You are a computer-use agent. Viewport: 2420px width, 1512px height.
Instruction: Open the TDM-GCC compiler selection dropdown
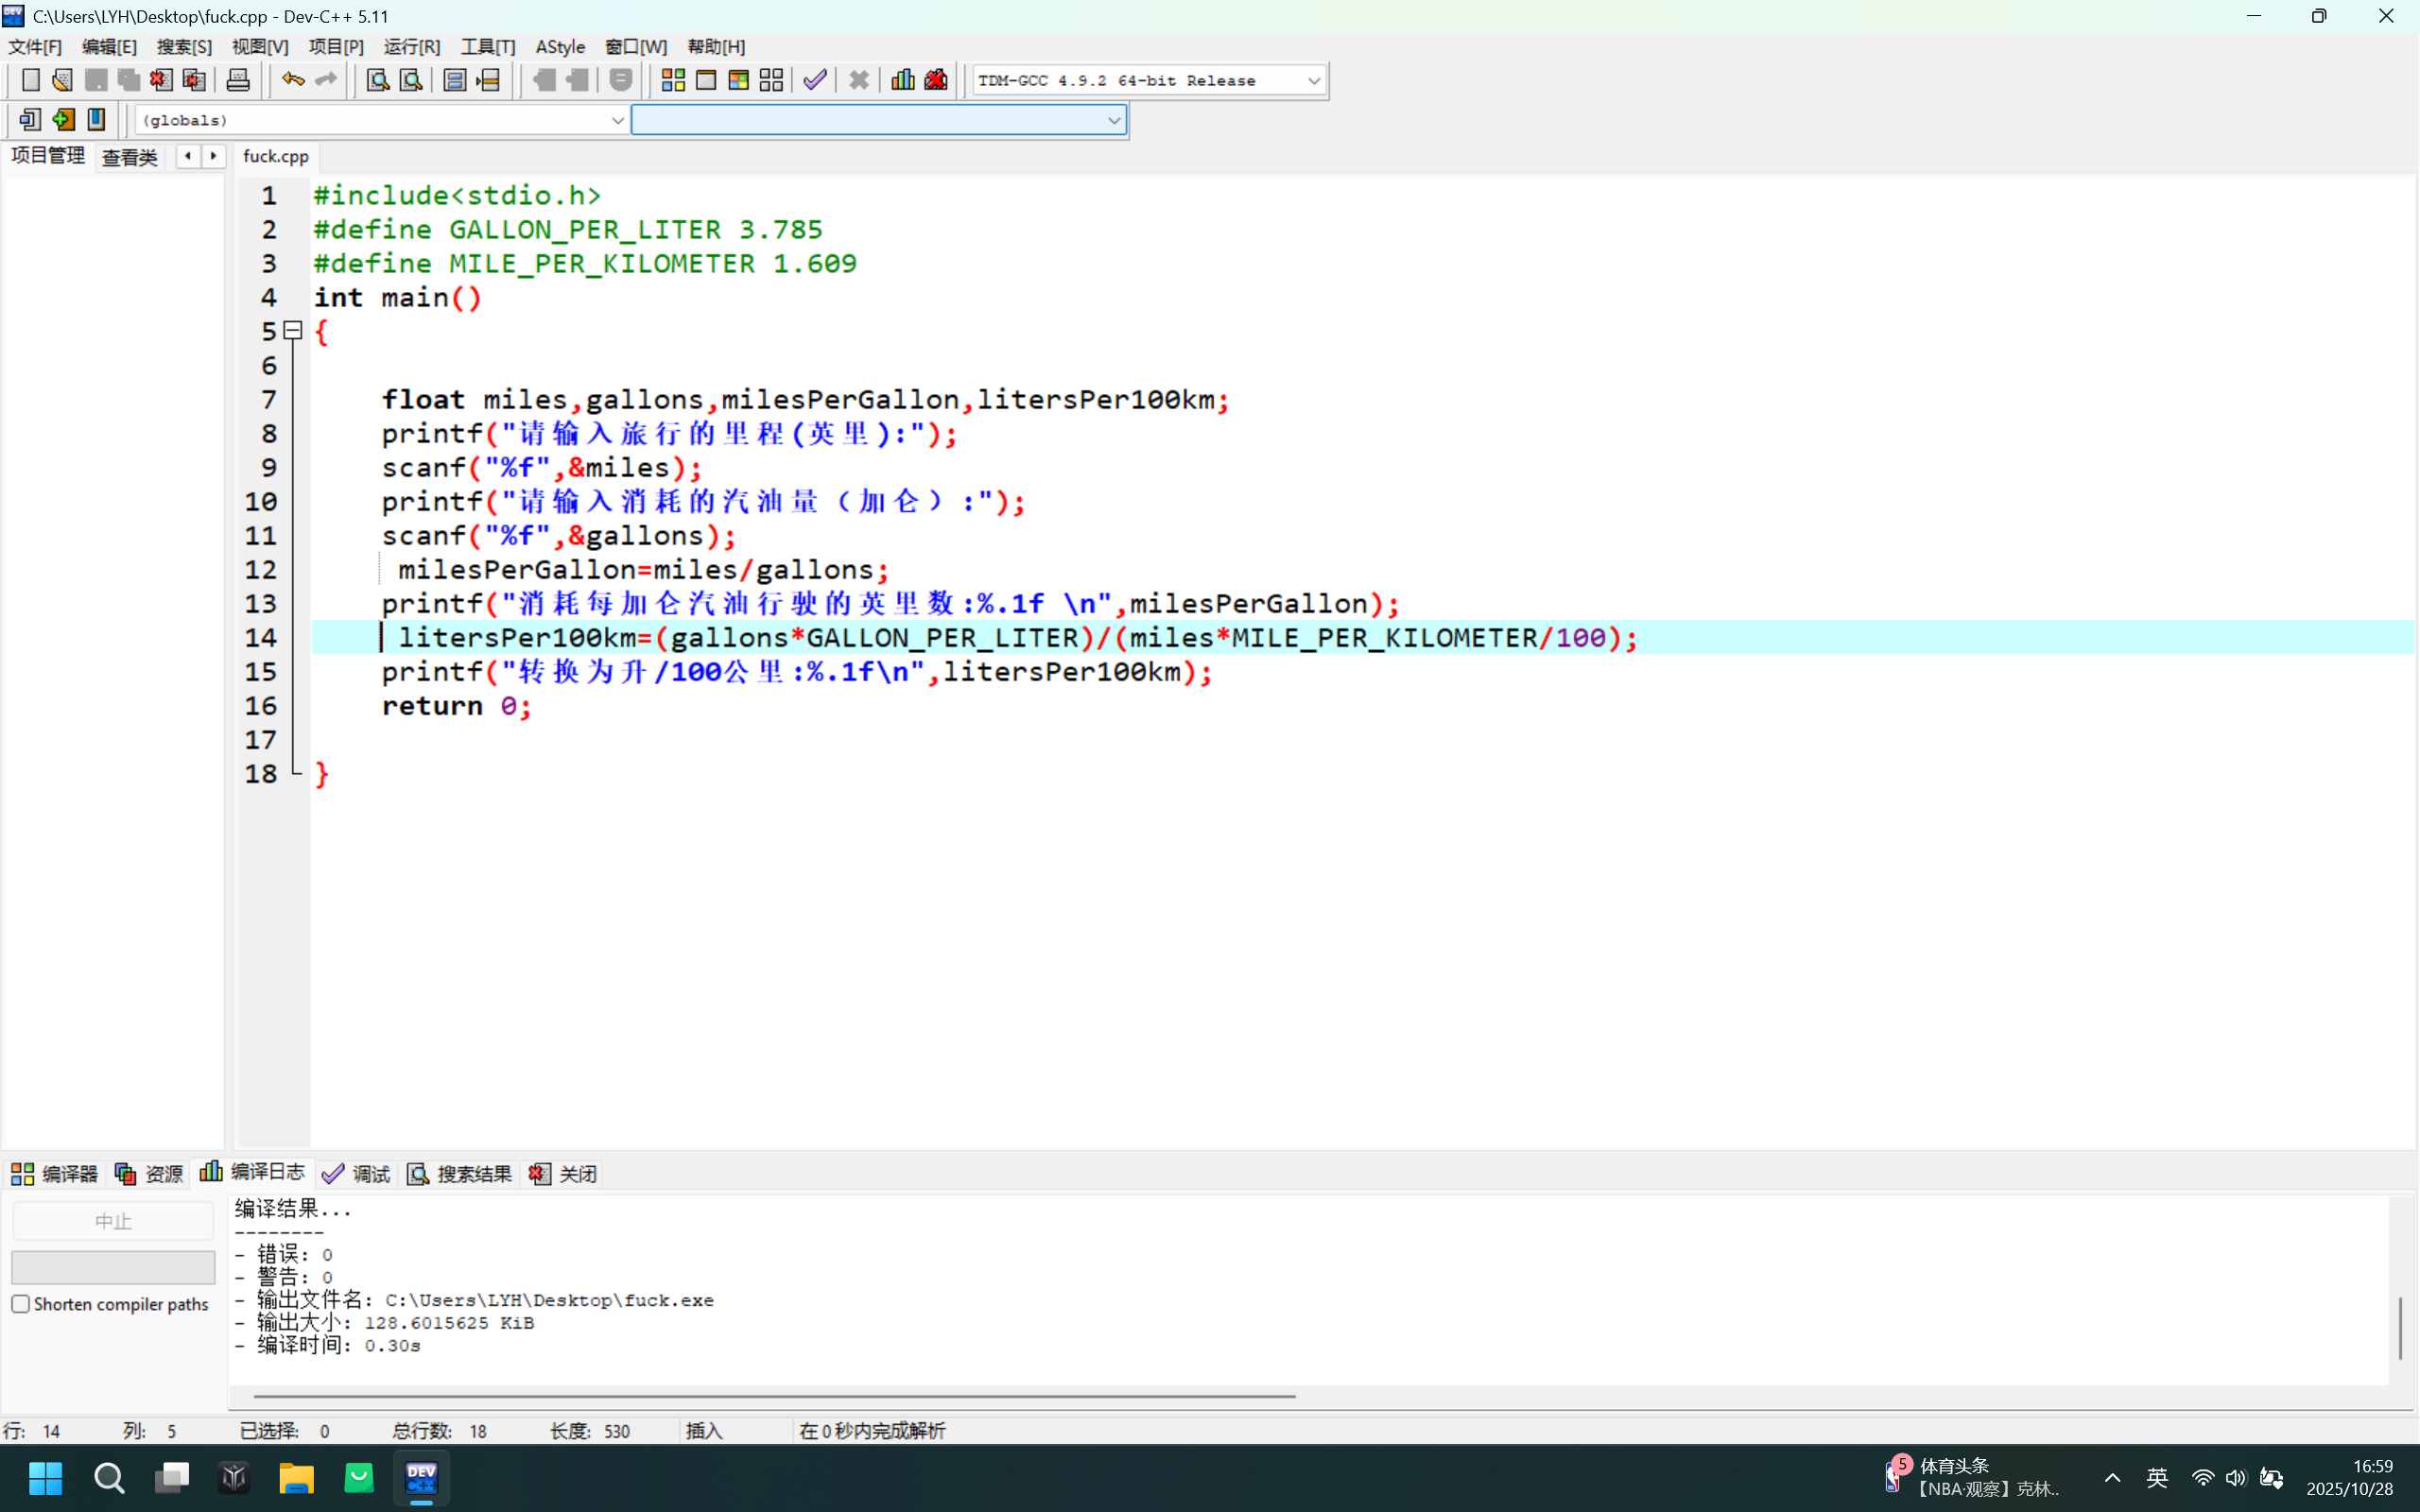pyautogui.click(x=1313, y=81)
